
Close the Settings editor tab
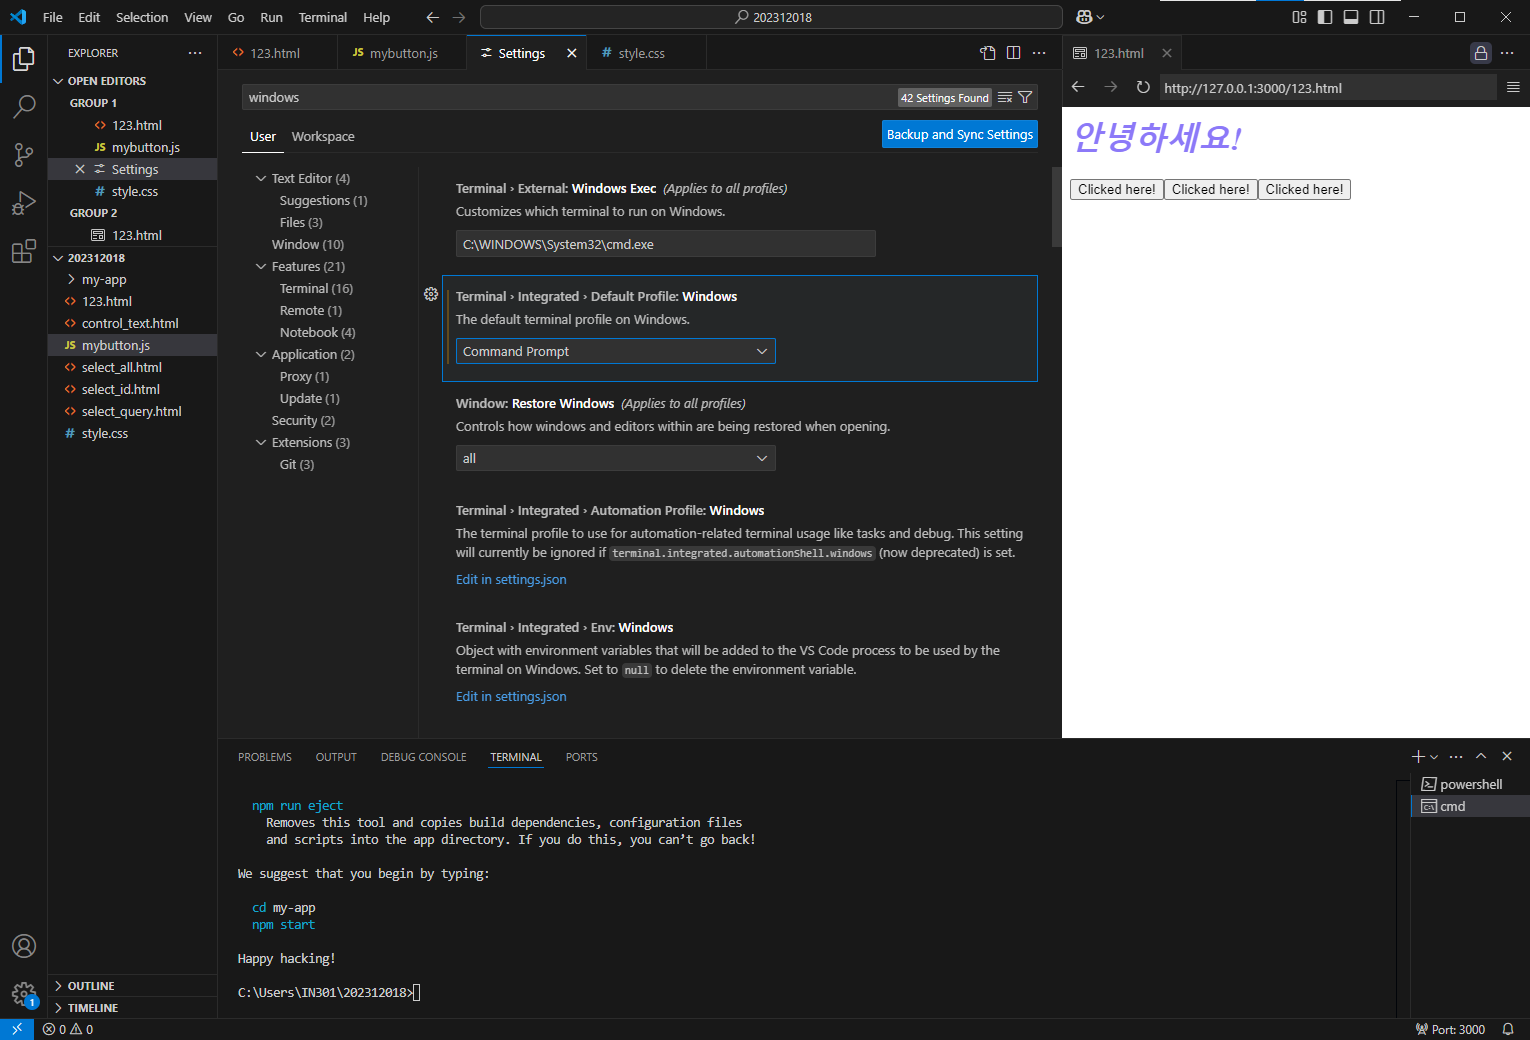coord(572,53)
